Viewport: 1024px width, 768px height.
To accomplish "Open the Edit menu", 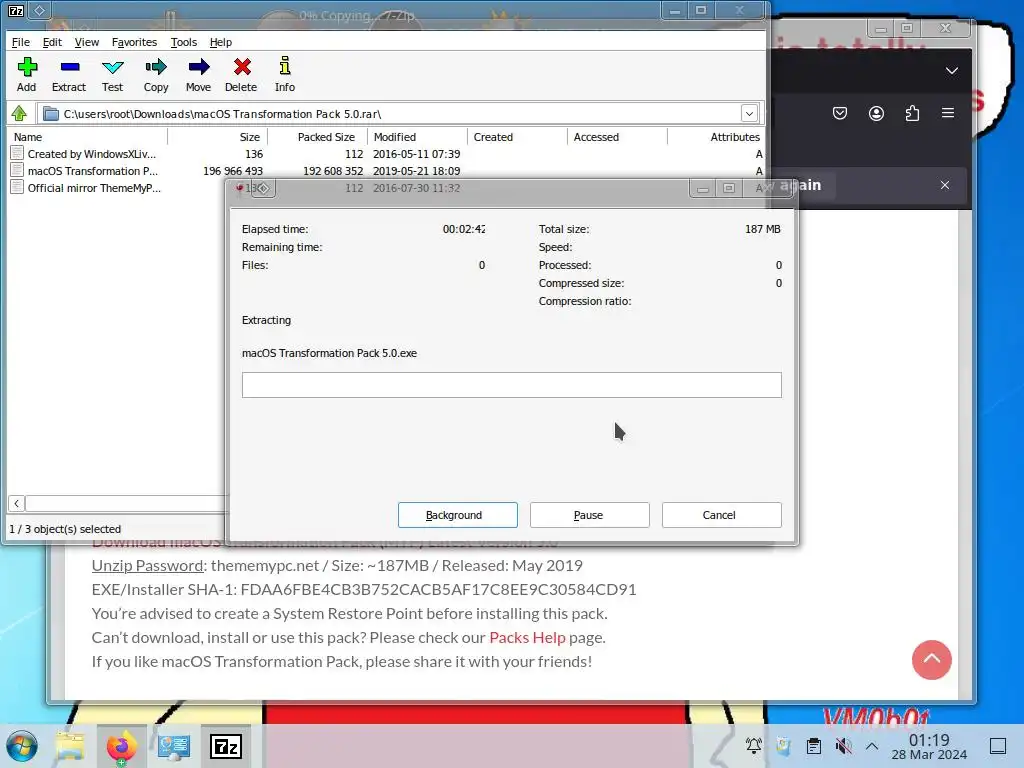I will coord(52,42).
